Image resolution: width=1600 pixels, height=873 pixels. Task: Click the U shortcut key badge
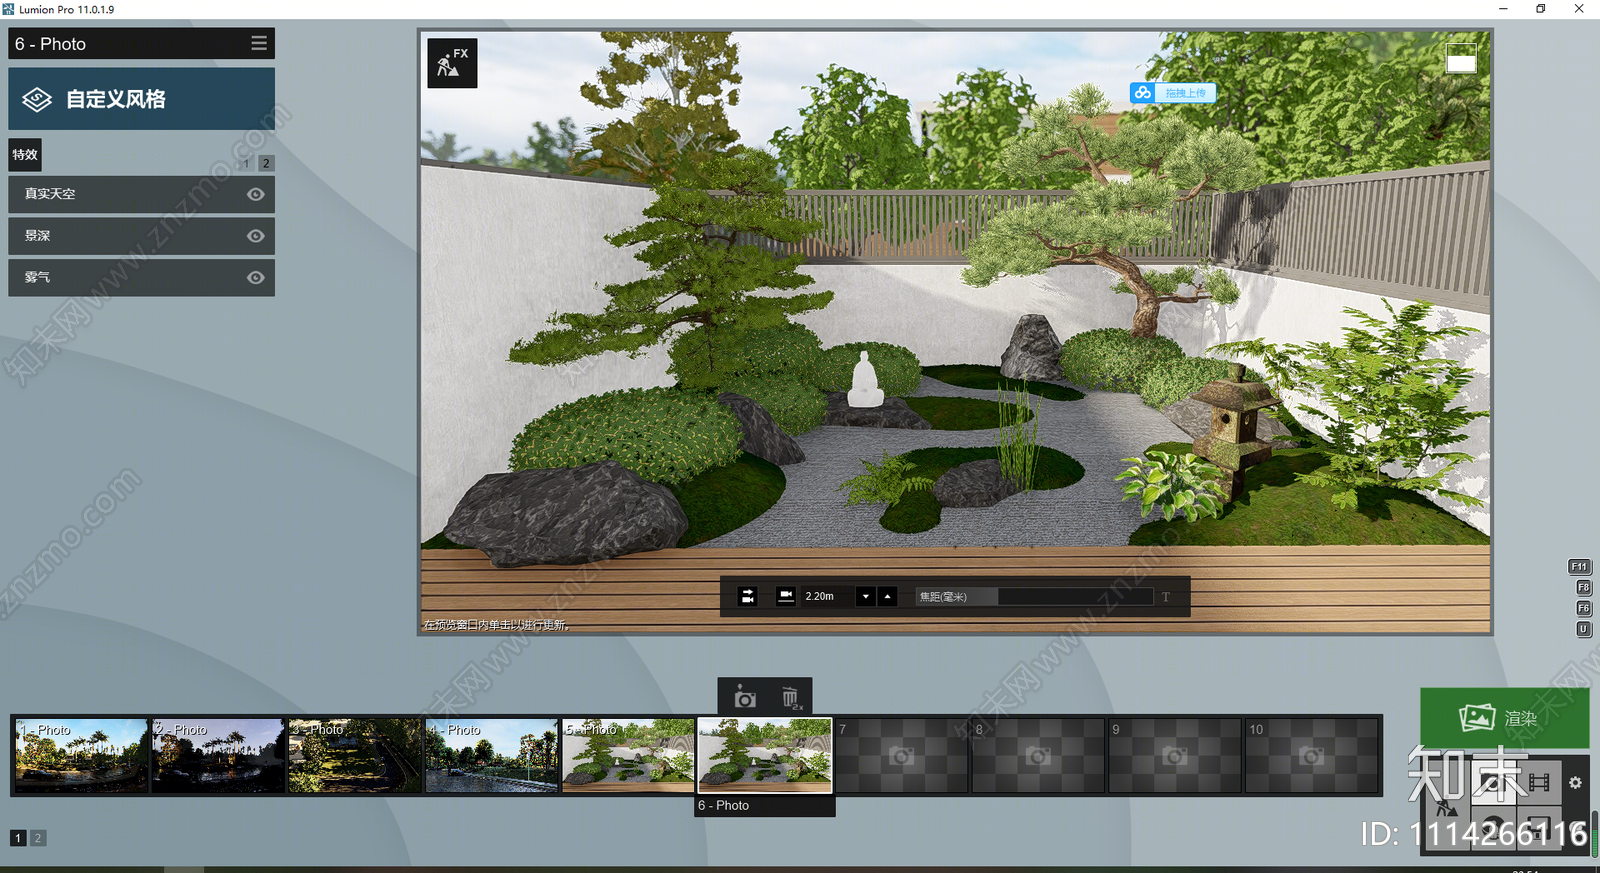point(1584,630)
